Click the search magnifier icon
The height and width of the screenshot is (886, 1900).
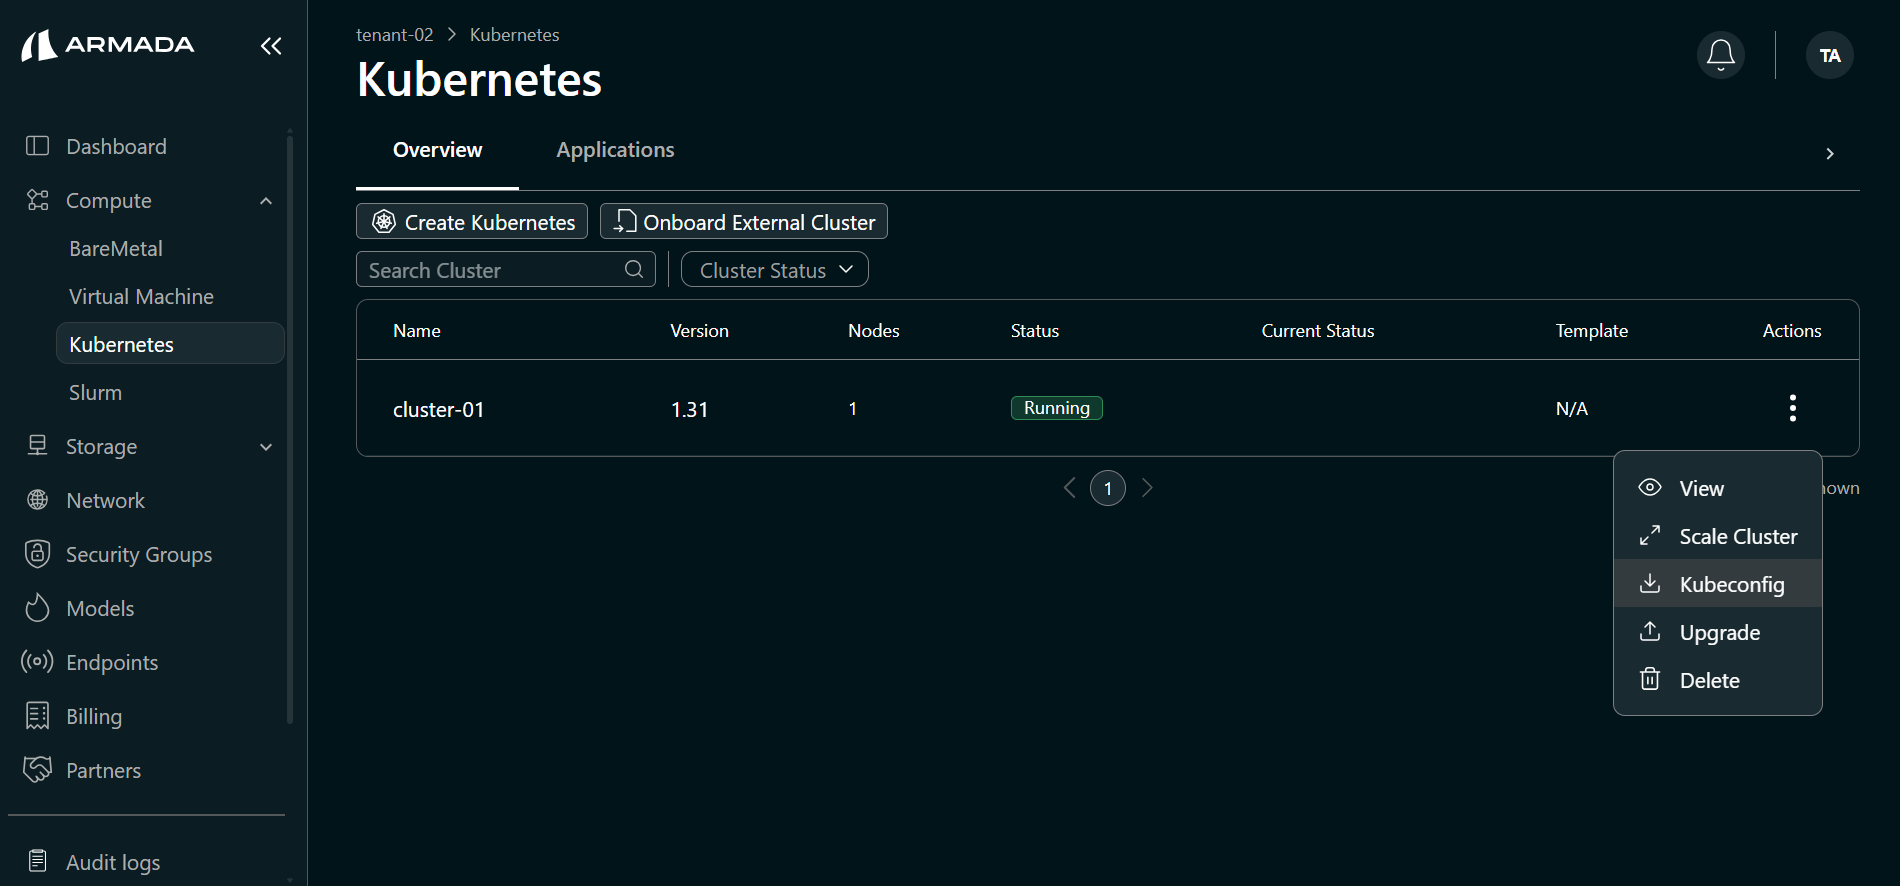[x=634, y=269]
